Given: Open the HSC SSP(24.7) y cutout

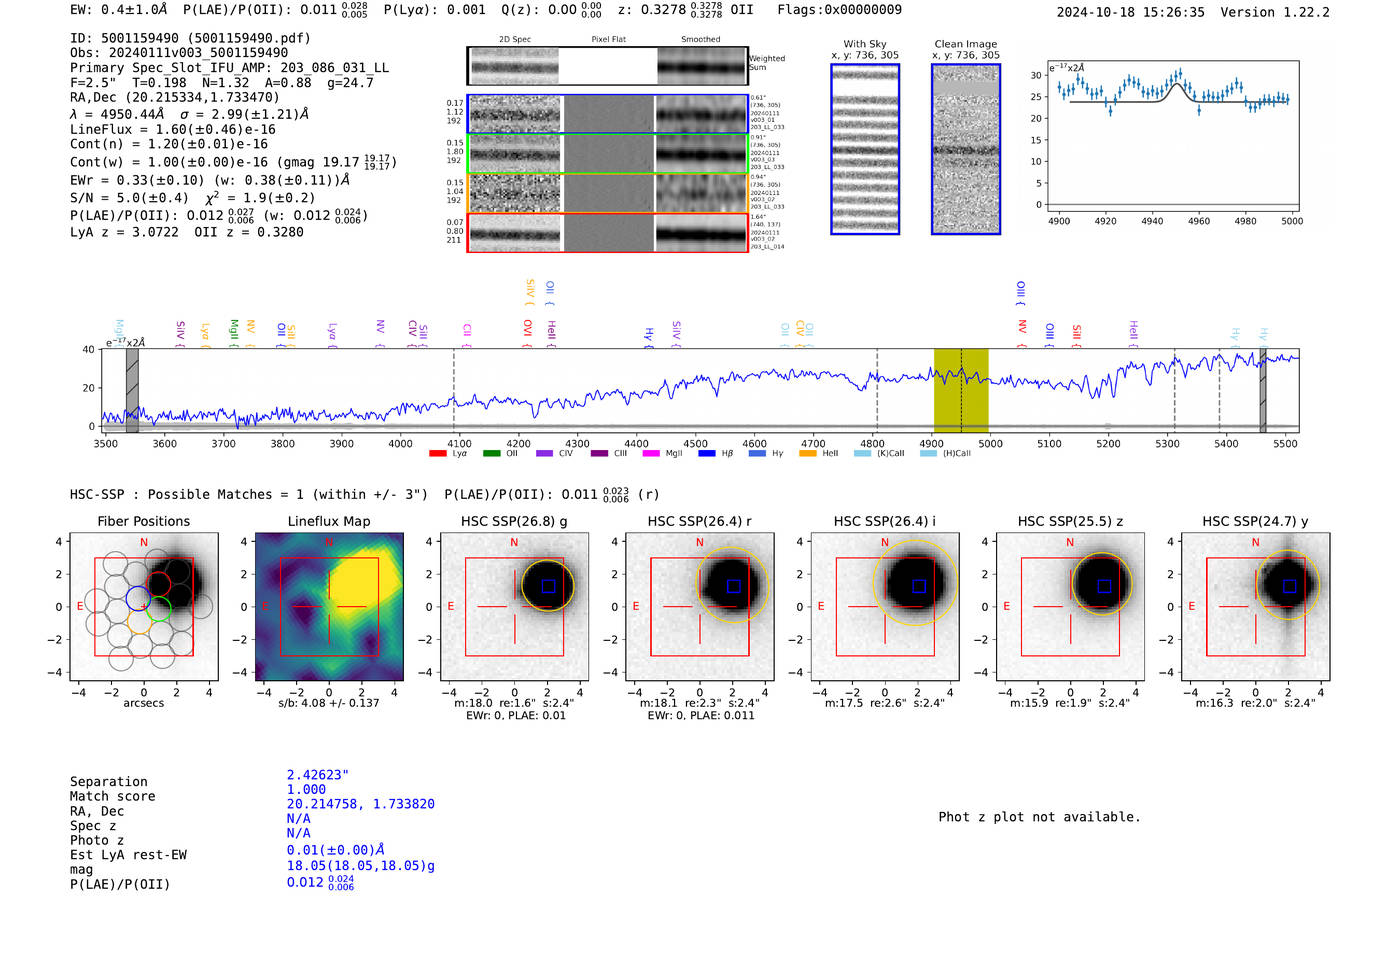Looking at the screenshot, I should pos(1256,607).
